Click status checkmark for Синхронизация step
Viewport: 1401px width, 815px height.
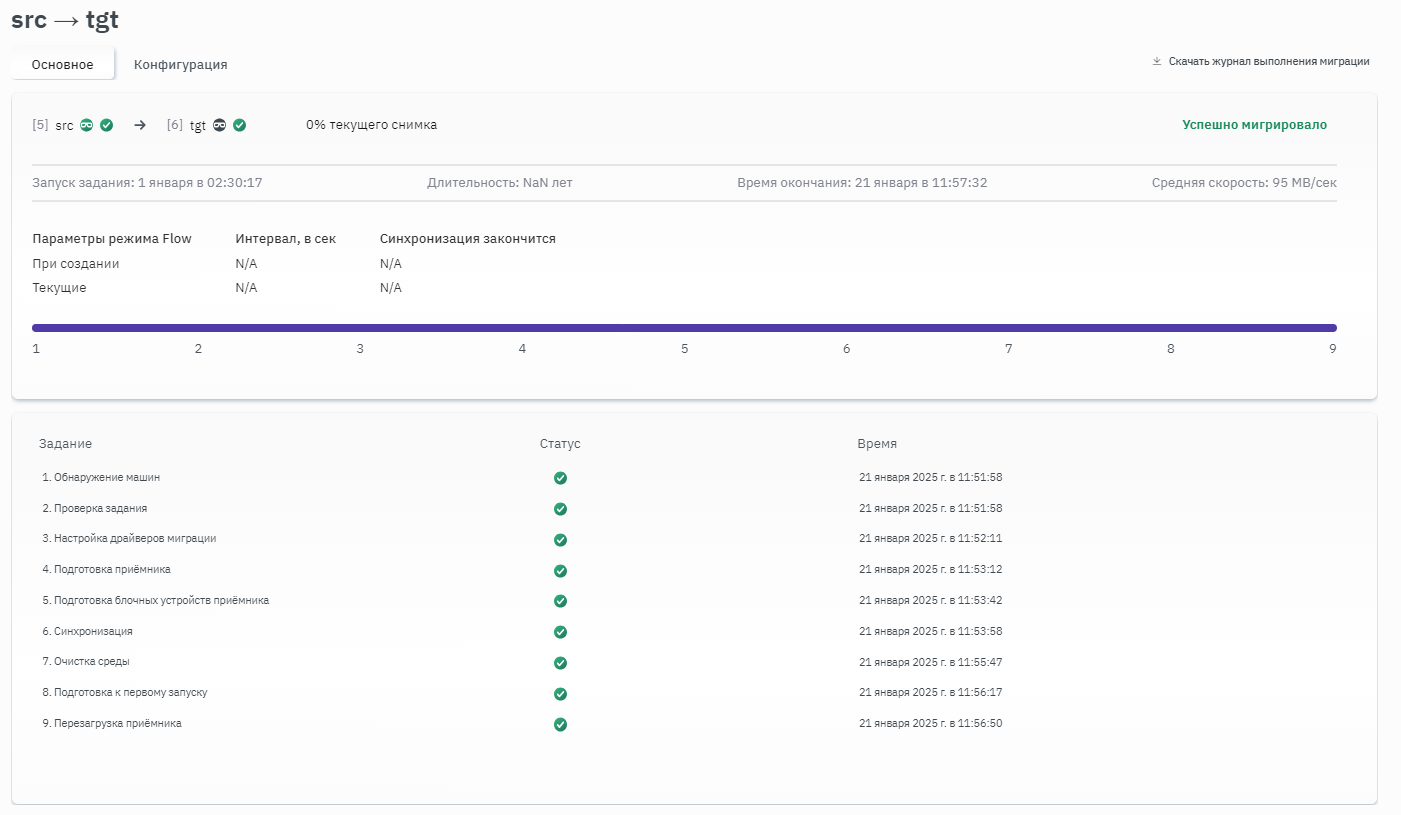pyautogui.click(x=560, y=632)
